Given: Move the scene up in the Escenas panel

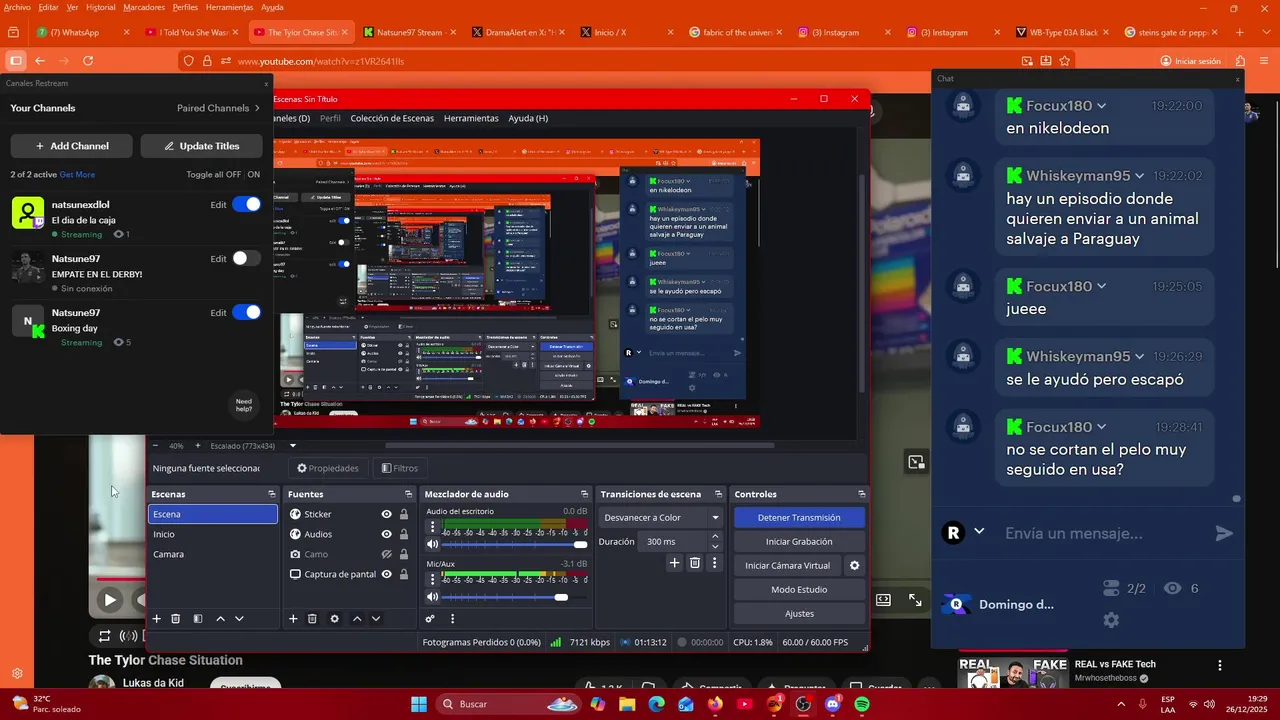Looking at the screenshot, I should coord(221,619).
